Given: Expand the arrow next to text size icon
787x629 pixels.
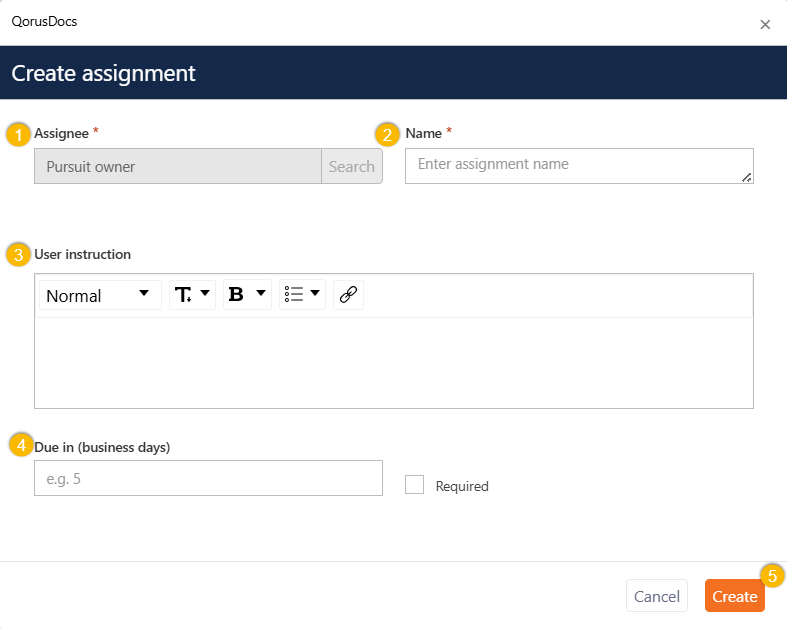Looking at the screenshot, I should pyautogui.click(x=205, y=294).
